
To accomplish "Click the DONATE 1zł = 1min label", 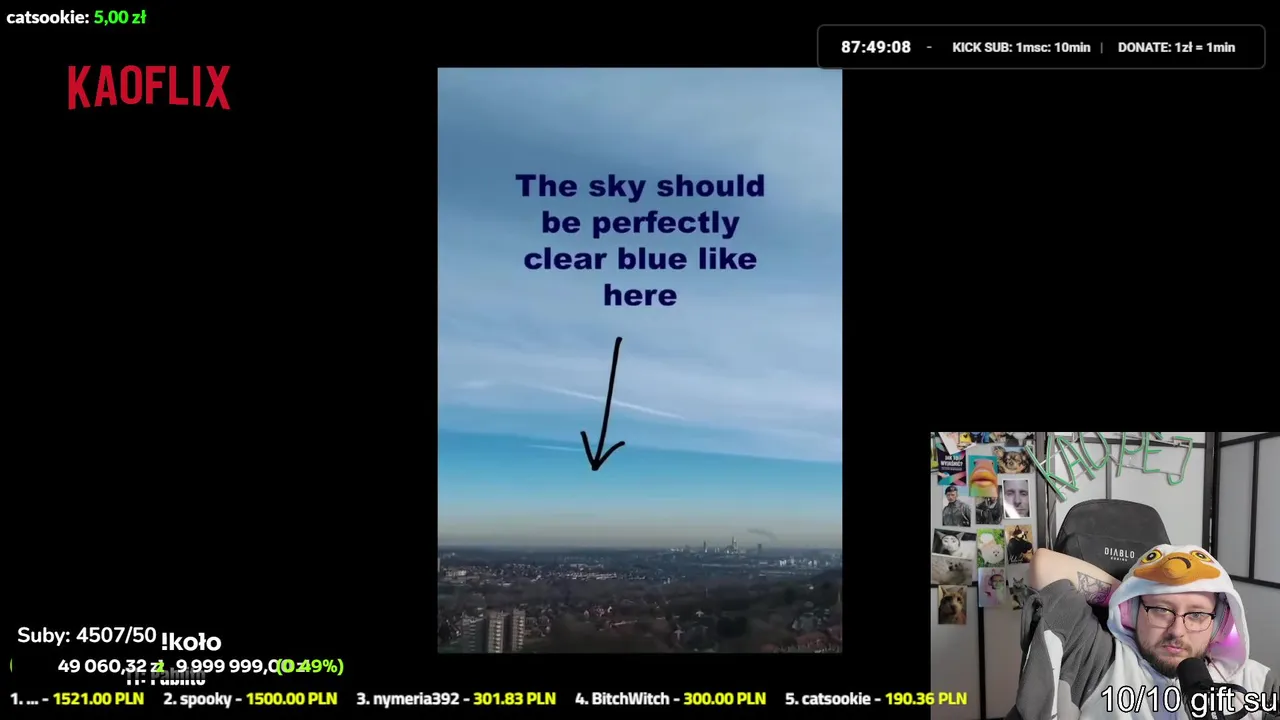I will point(1176,47).
